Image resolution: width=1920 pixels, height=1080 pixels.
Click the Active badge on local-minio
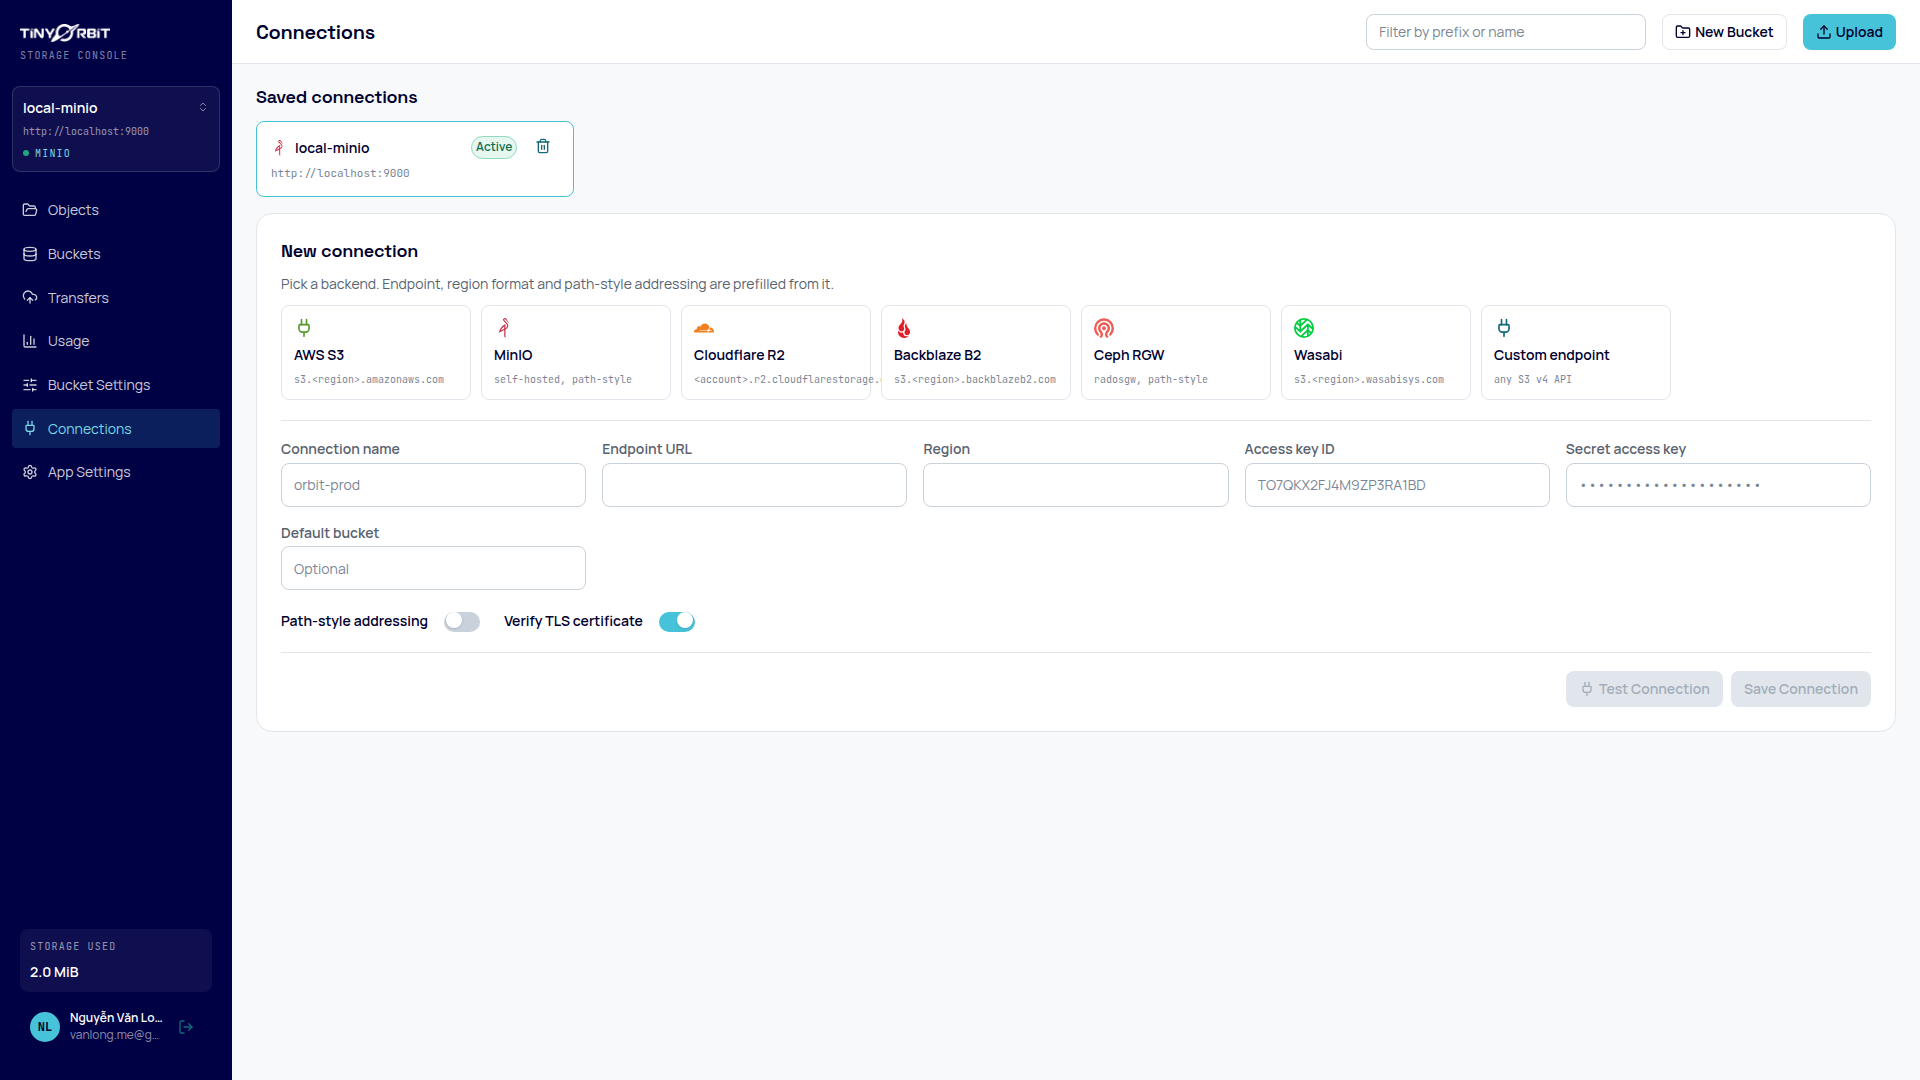(494, 147)
